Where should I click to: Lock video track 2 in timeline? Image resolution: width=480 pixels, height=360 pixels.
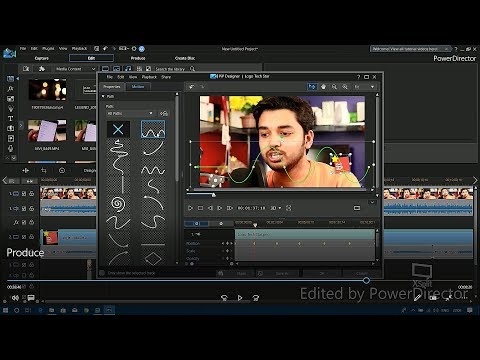pyautogui.click(x=31, y=237)
